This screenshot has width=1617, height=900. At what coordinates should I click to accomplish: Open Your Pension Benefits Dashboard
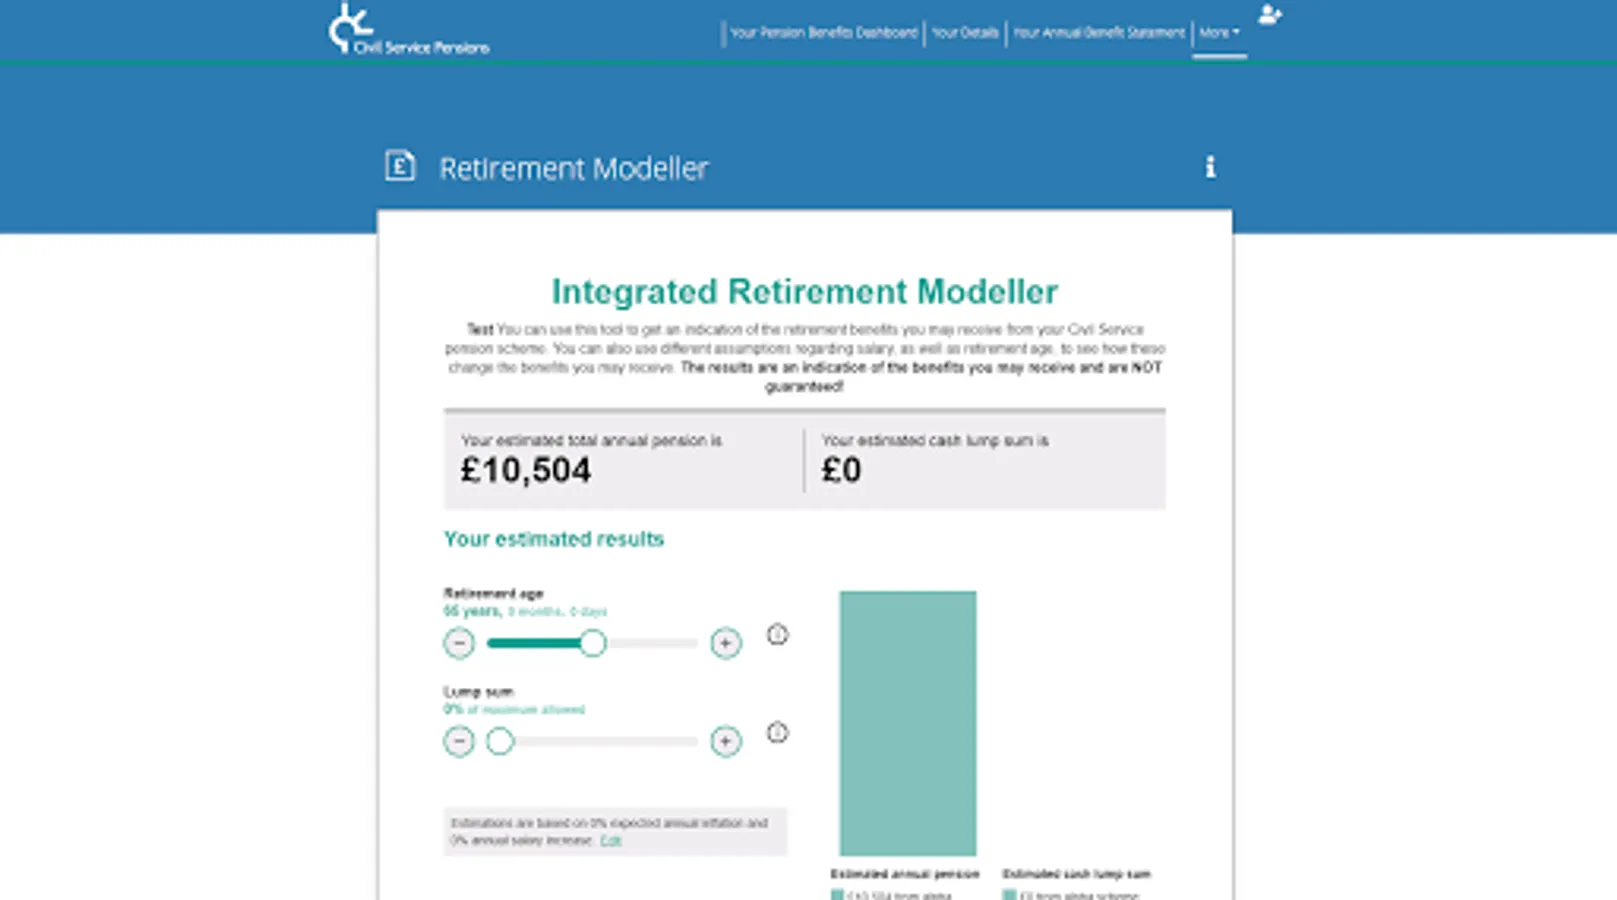click(x=823, y=33)
